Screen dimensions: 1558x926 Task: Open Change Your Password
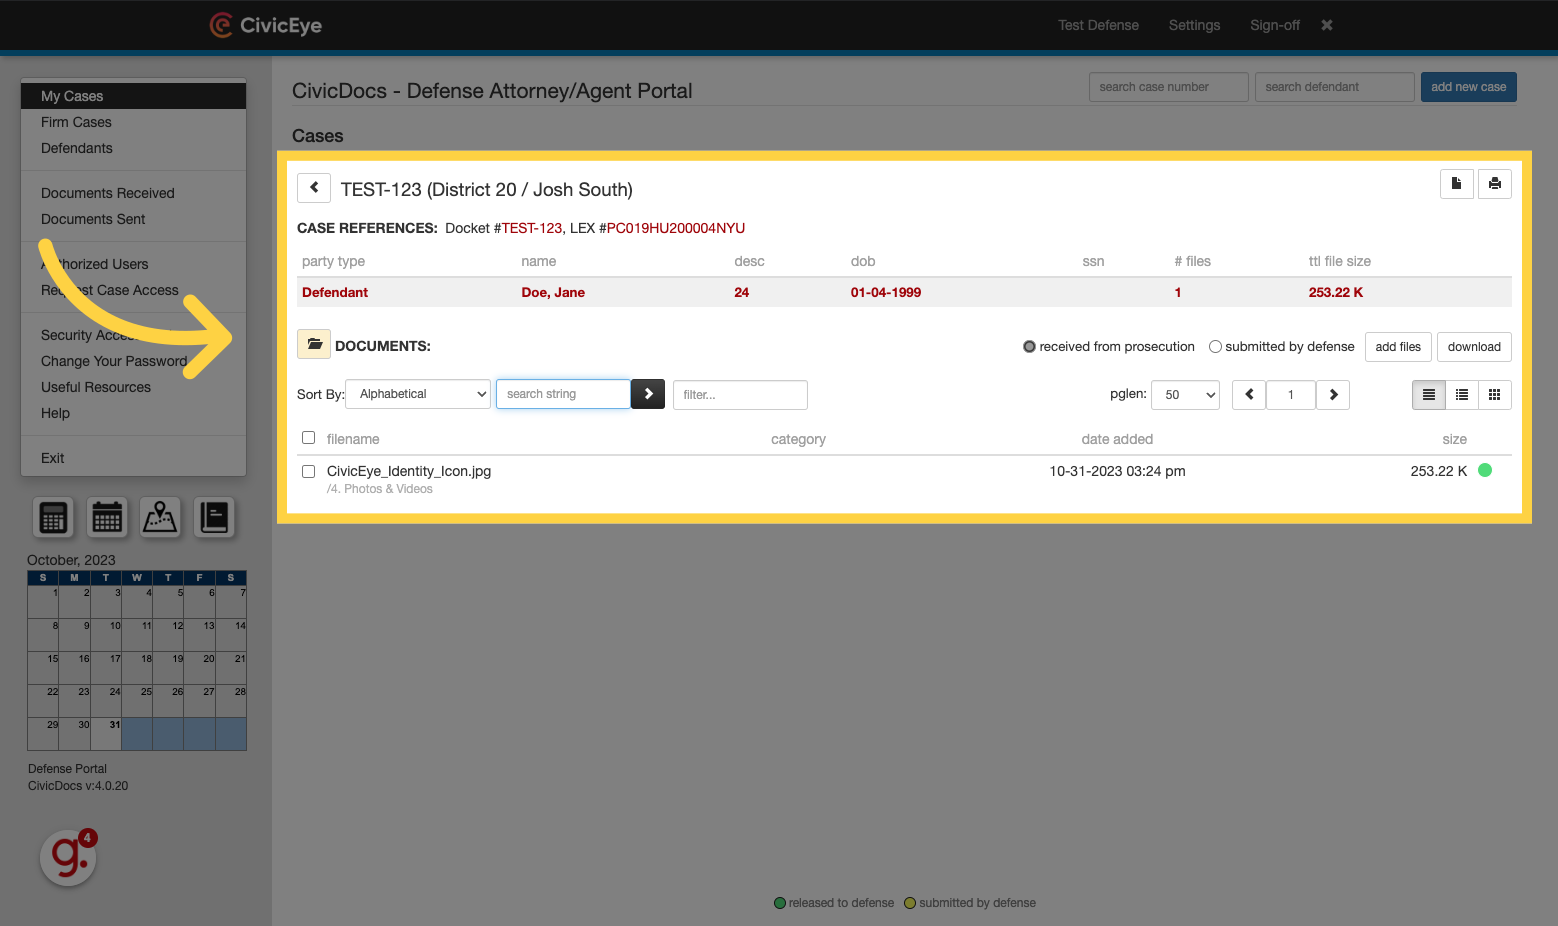tap(114, 361)
